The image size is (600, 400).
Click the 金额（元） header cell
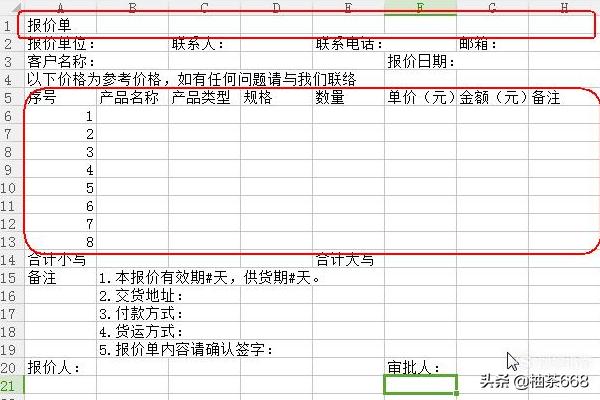(x=493, y=98)
